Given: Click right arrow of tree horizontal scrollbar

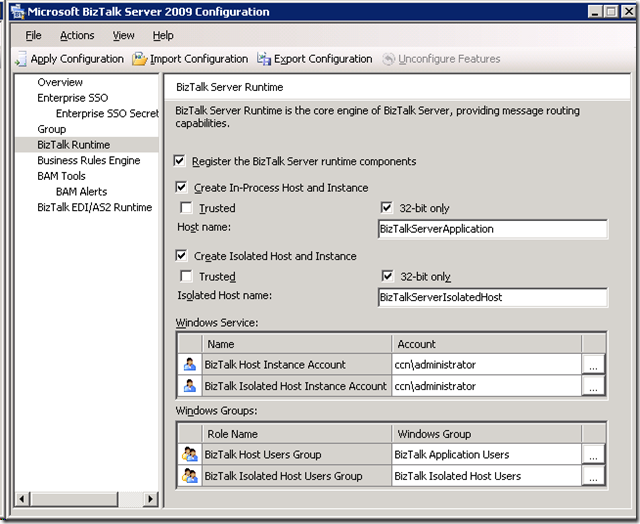Looking at the screenshot, I should coord(150,499).
